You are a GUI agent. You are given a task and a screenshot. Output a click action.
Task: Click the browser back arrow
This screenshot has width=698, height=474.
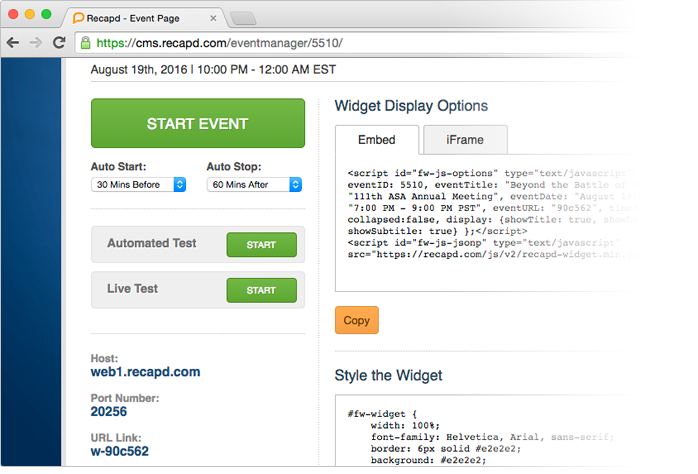click(x=13, y=43)
